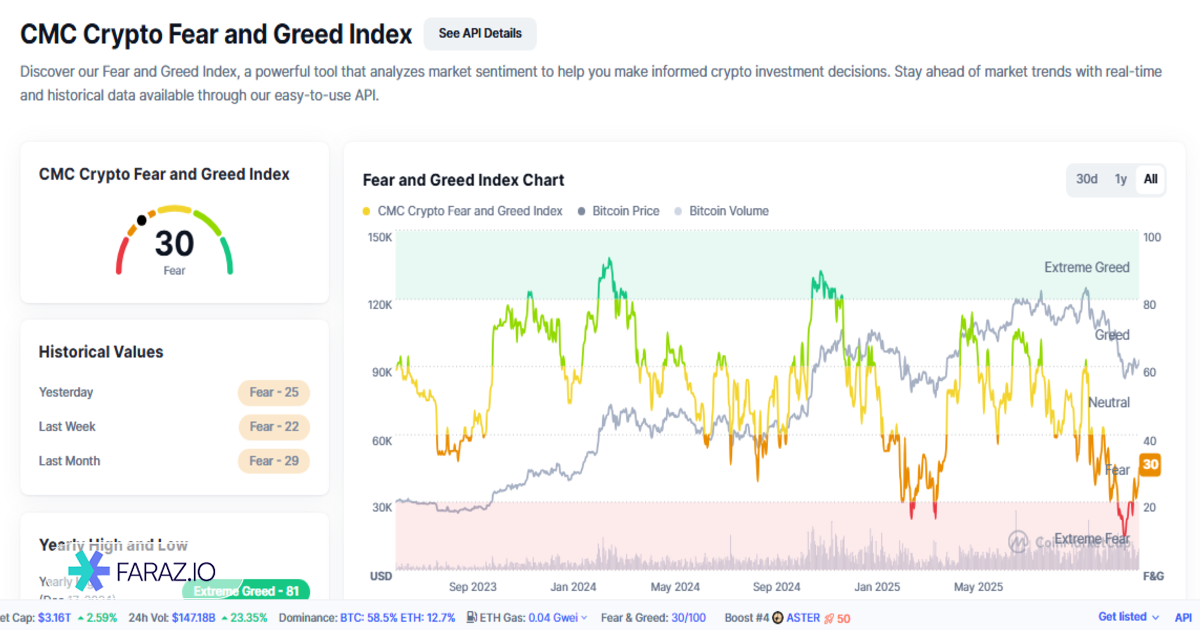This screenshot has height=630, width=1200.
Task: Switch chart range to 1y
Action: tap(1121, 179)
